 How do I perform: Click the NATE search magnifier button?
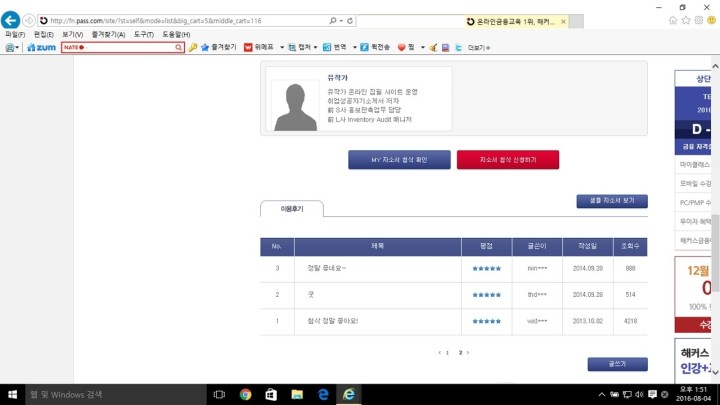pos(179,47)
